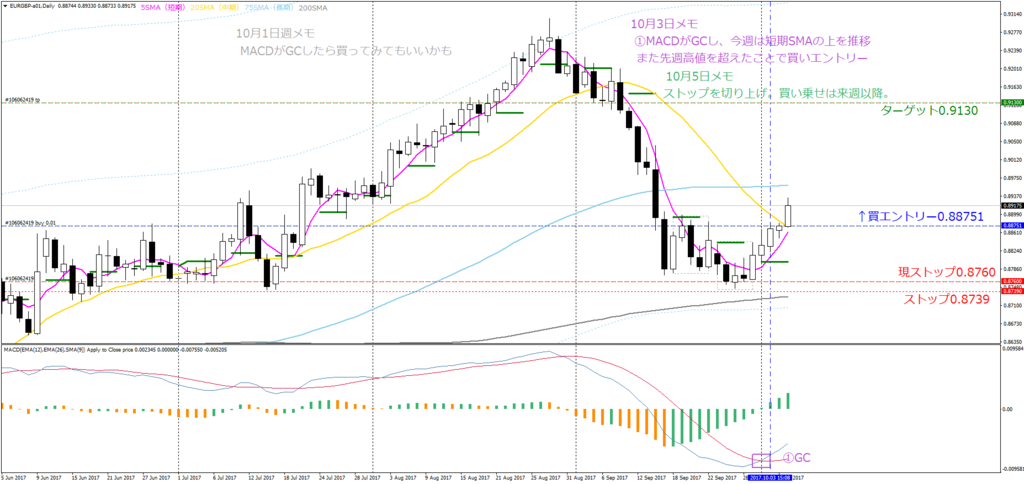Click the -0.009585 value on MACD axis
Viewport: 1024px width, 484px height.
click(x=1012, y=468)
